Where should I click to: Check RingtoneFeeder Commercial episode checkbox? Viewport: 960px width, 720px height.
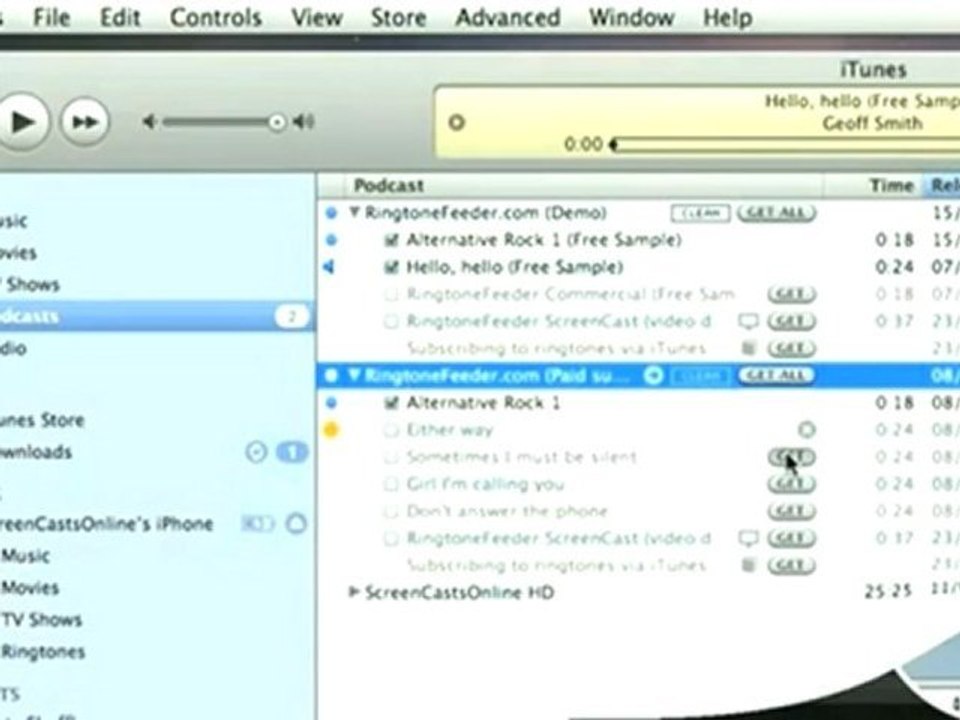(x=391, y=294)
